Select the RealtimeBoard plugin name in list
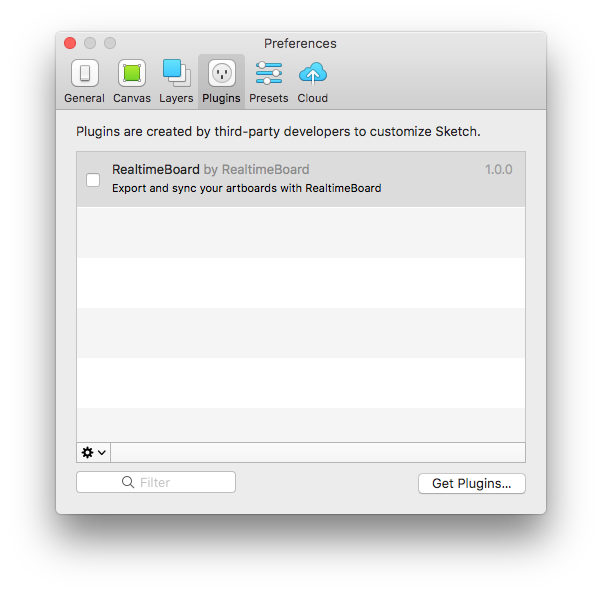Image resolution: width=602 pixels, height=594 pixels. [x=156, y=170]
